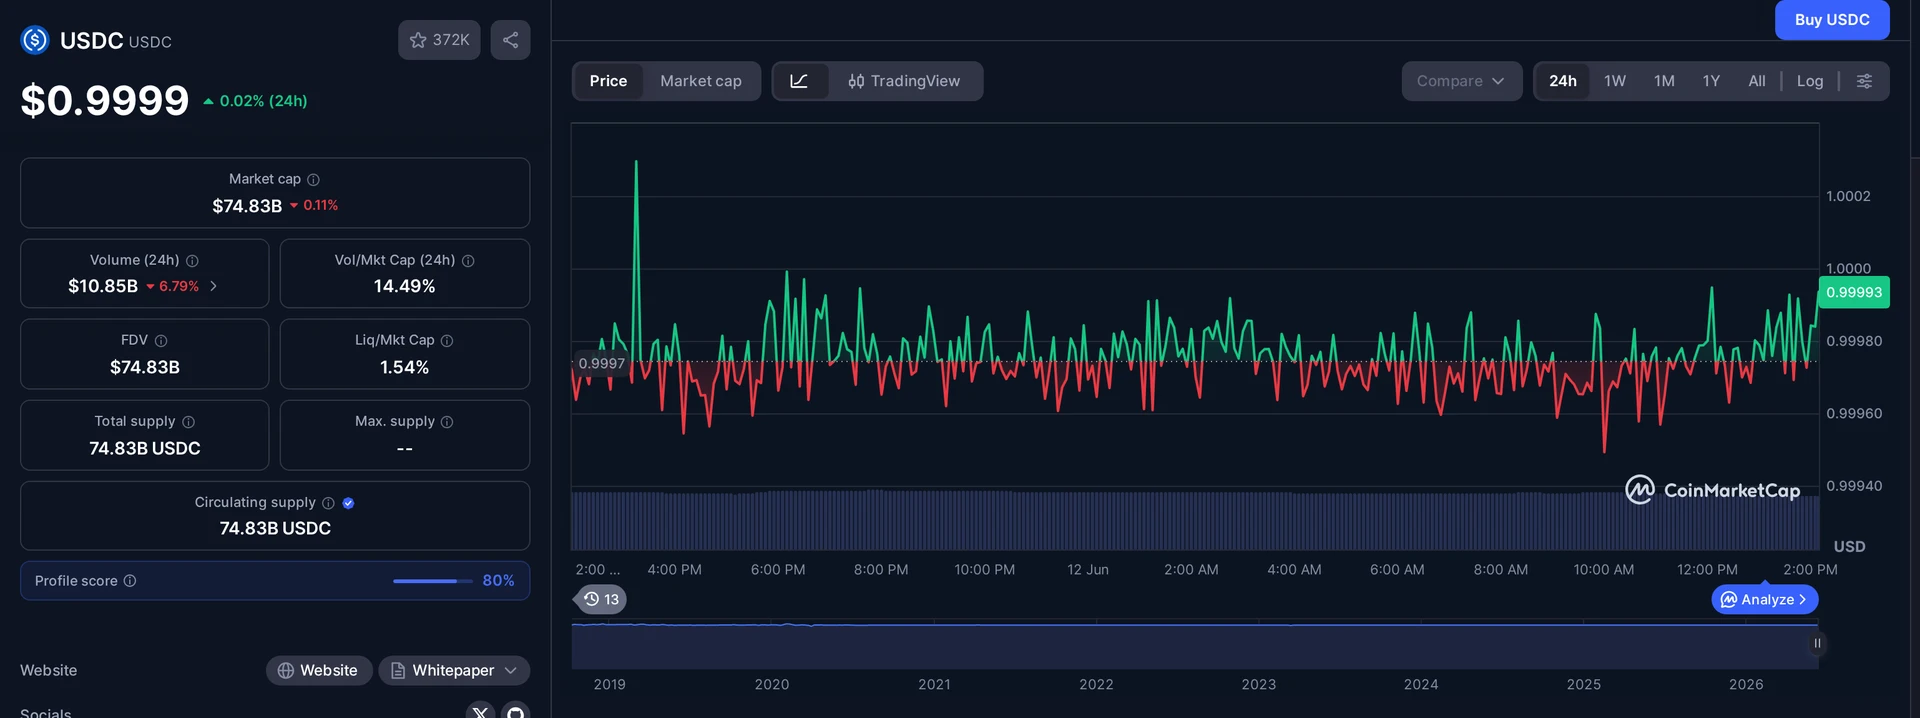Click the USDC coin logo icon

(x=35, y=40)
